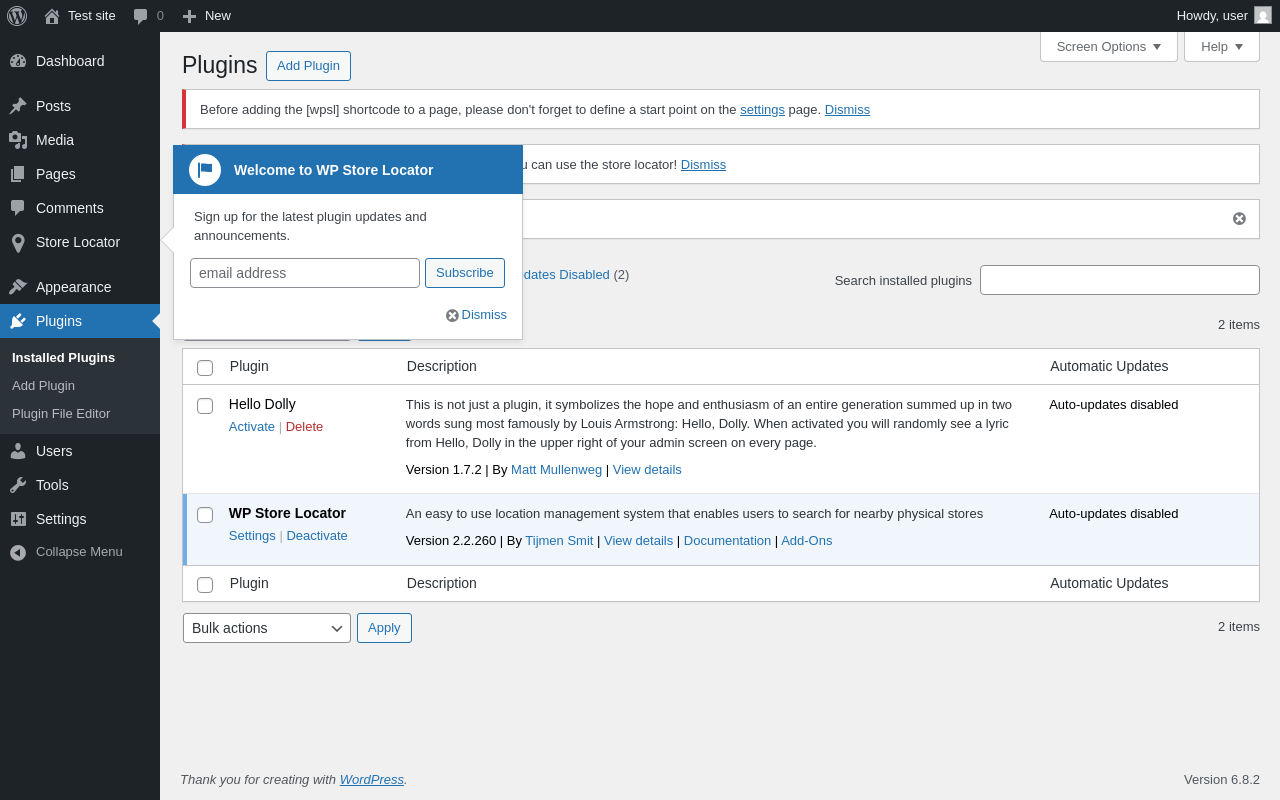Delete the Hello Dolly plugin
Viewport: 1280px width, 800px height.
pyautogui.click(x=304, y=426)
